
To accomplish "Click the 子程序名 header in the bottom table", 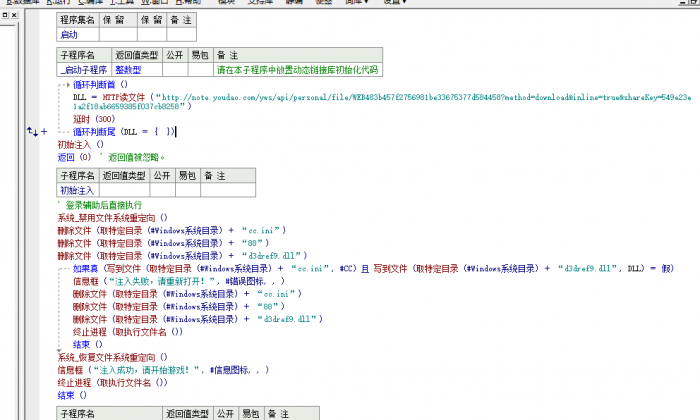I will point(109,414).
